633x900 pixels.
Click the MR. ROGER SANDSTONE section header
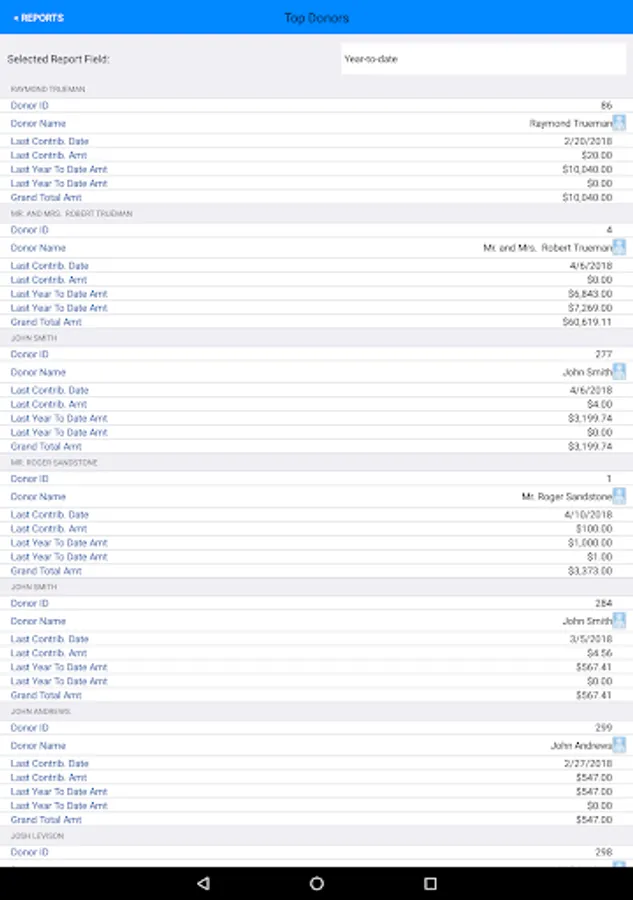click(x=54, y=463)
